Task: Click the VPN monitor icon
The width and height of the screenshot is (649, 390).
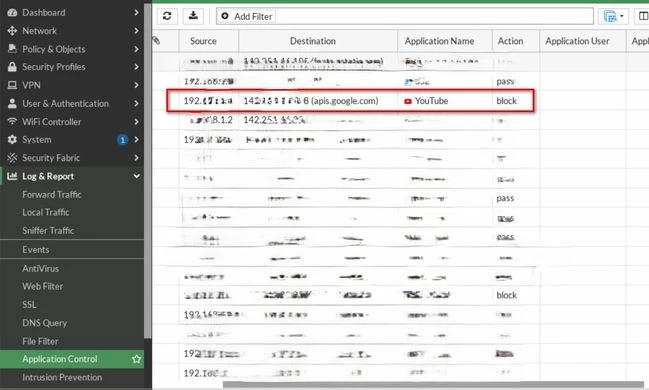Action: (x=12, y=85)
